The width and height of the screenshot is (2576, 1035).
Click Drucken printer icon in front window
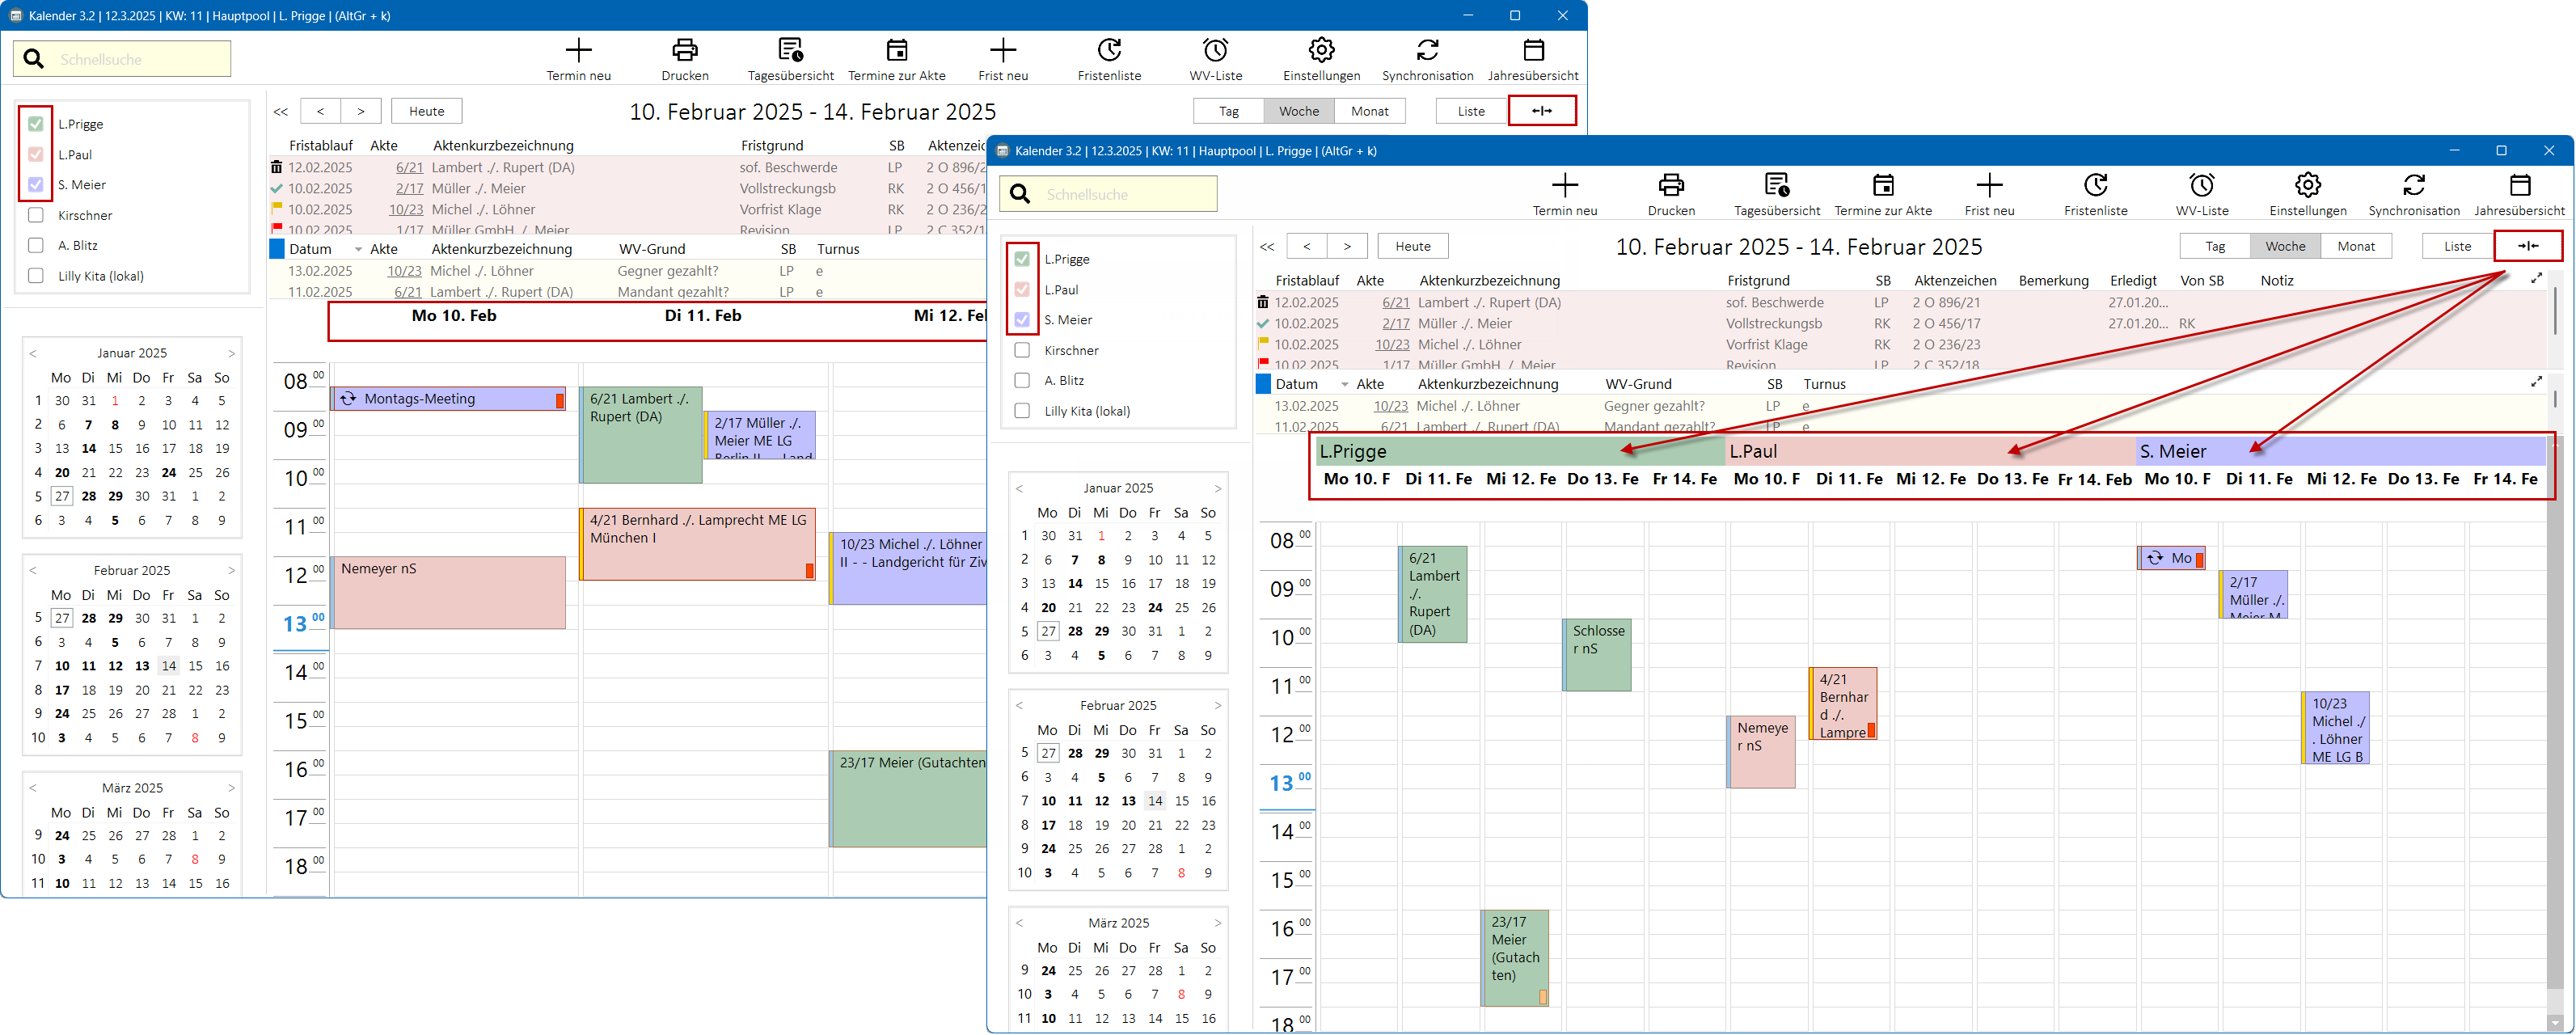[x=1671, y=185]
